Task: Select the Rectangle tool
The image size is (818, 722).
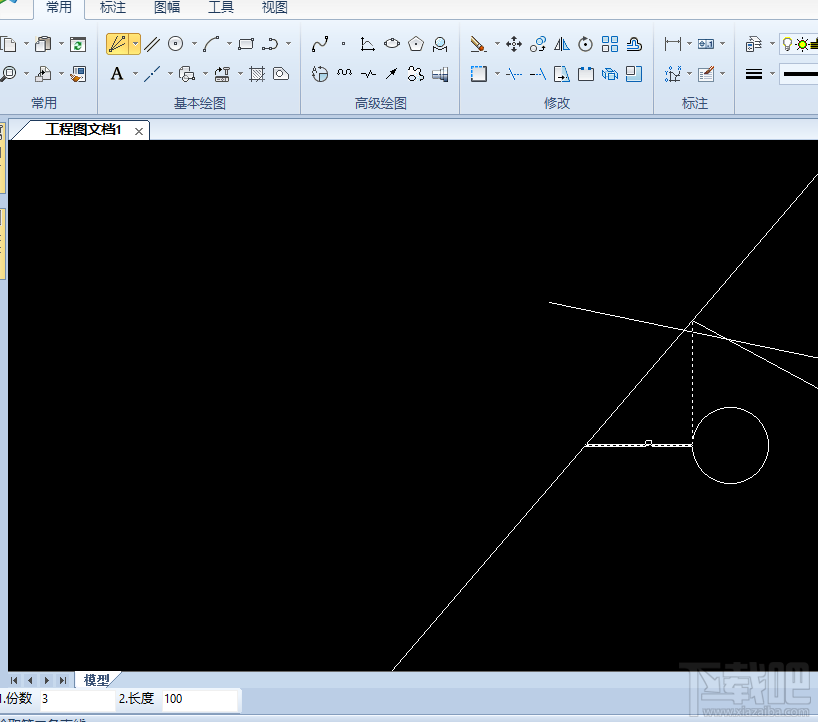Action: [x=246, y=44]
